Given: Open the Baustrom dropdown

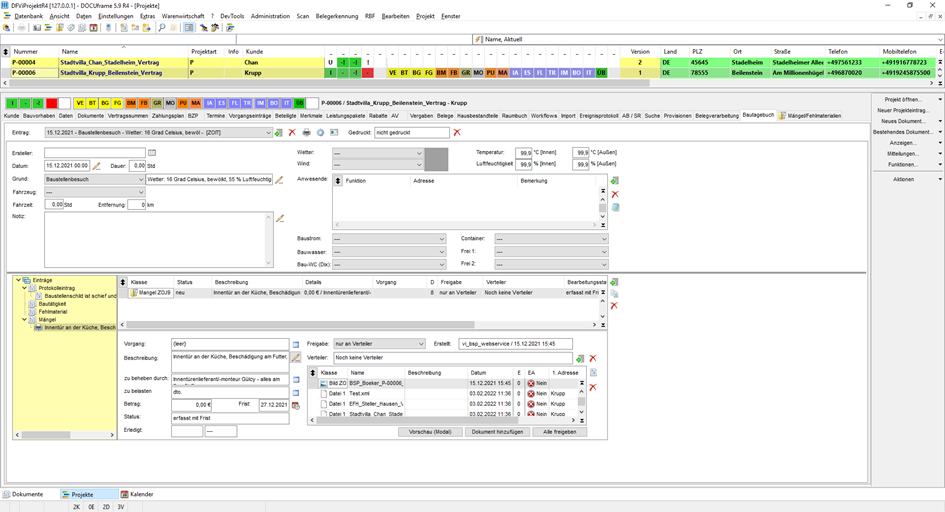Looking at the screenshot, I should point(442,239).
